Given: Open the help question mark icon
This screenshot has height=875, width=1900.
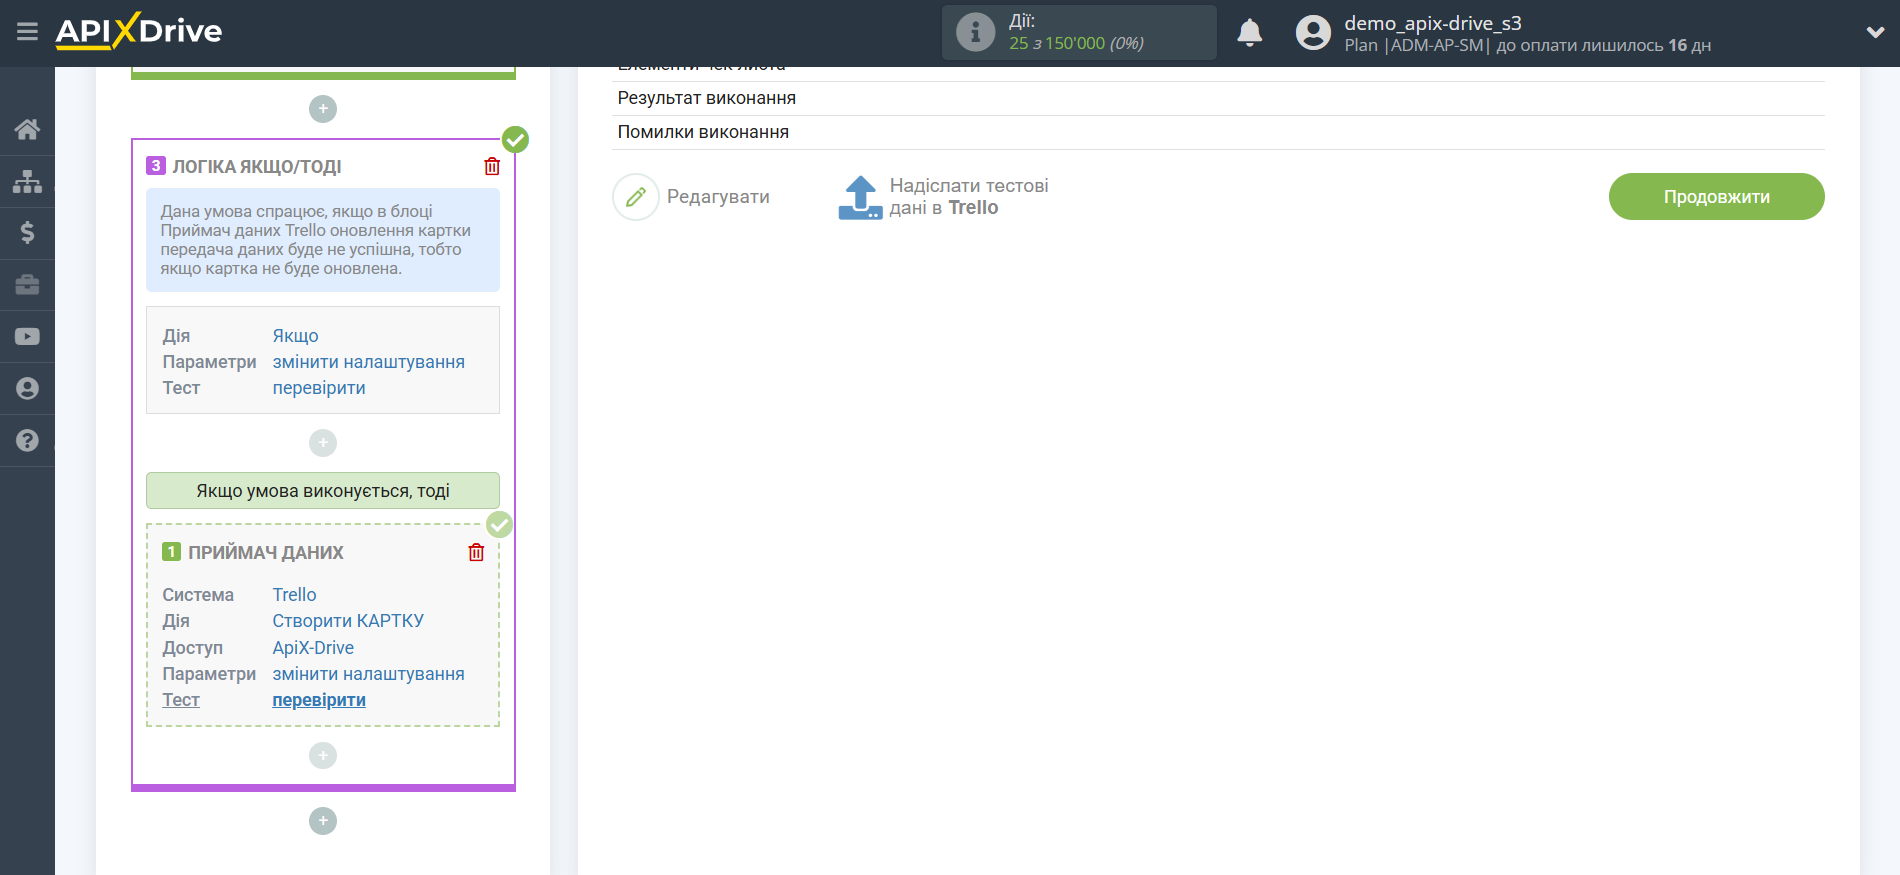Looking at the screenshot, I should [x=27, y=440].
